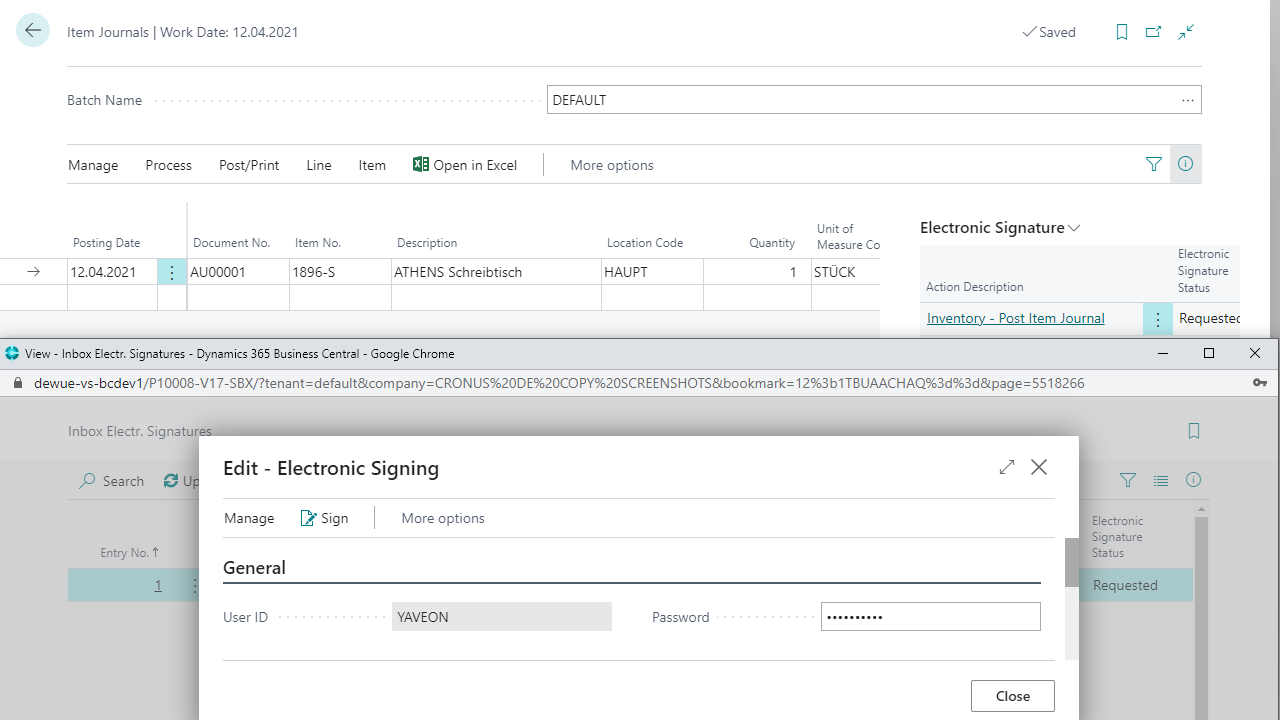
Task: Open the Line menu
Action: click(x=319, y=165)
